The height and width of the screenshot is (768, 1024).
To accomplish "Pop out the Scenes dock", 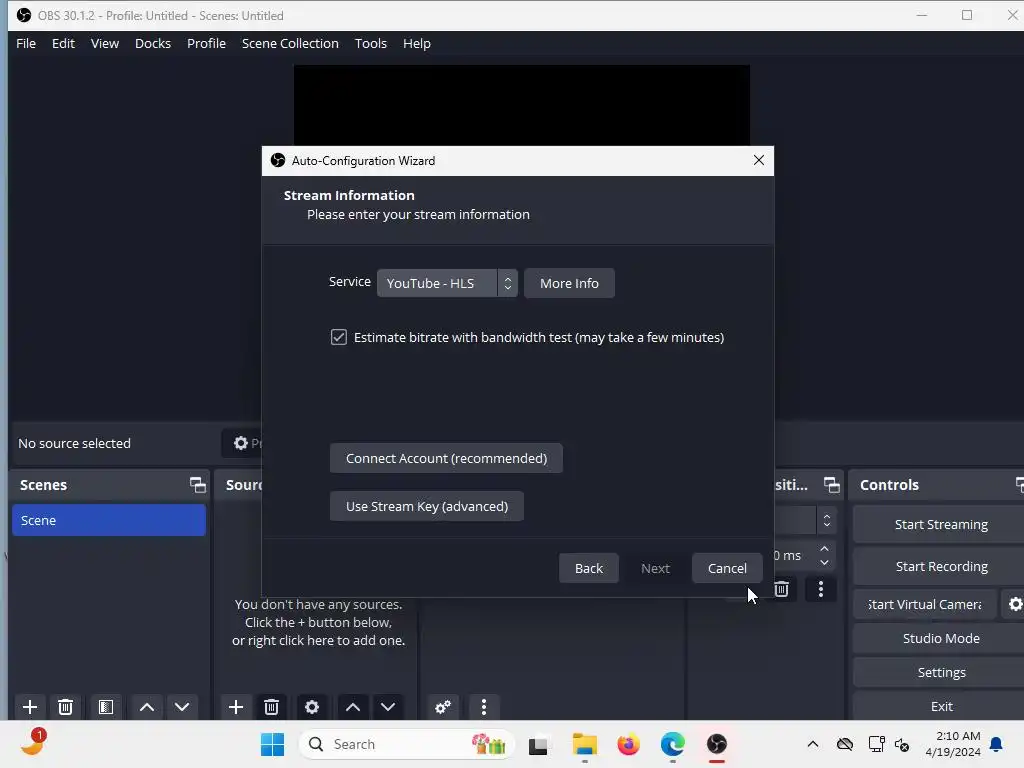I will click(x=197, y=485).
